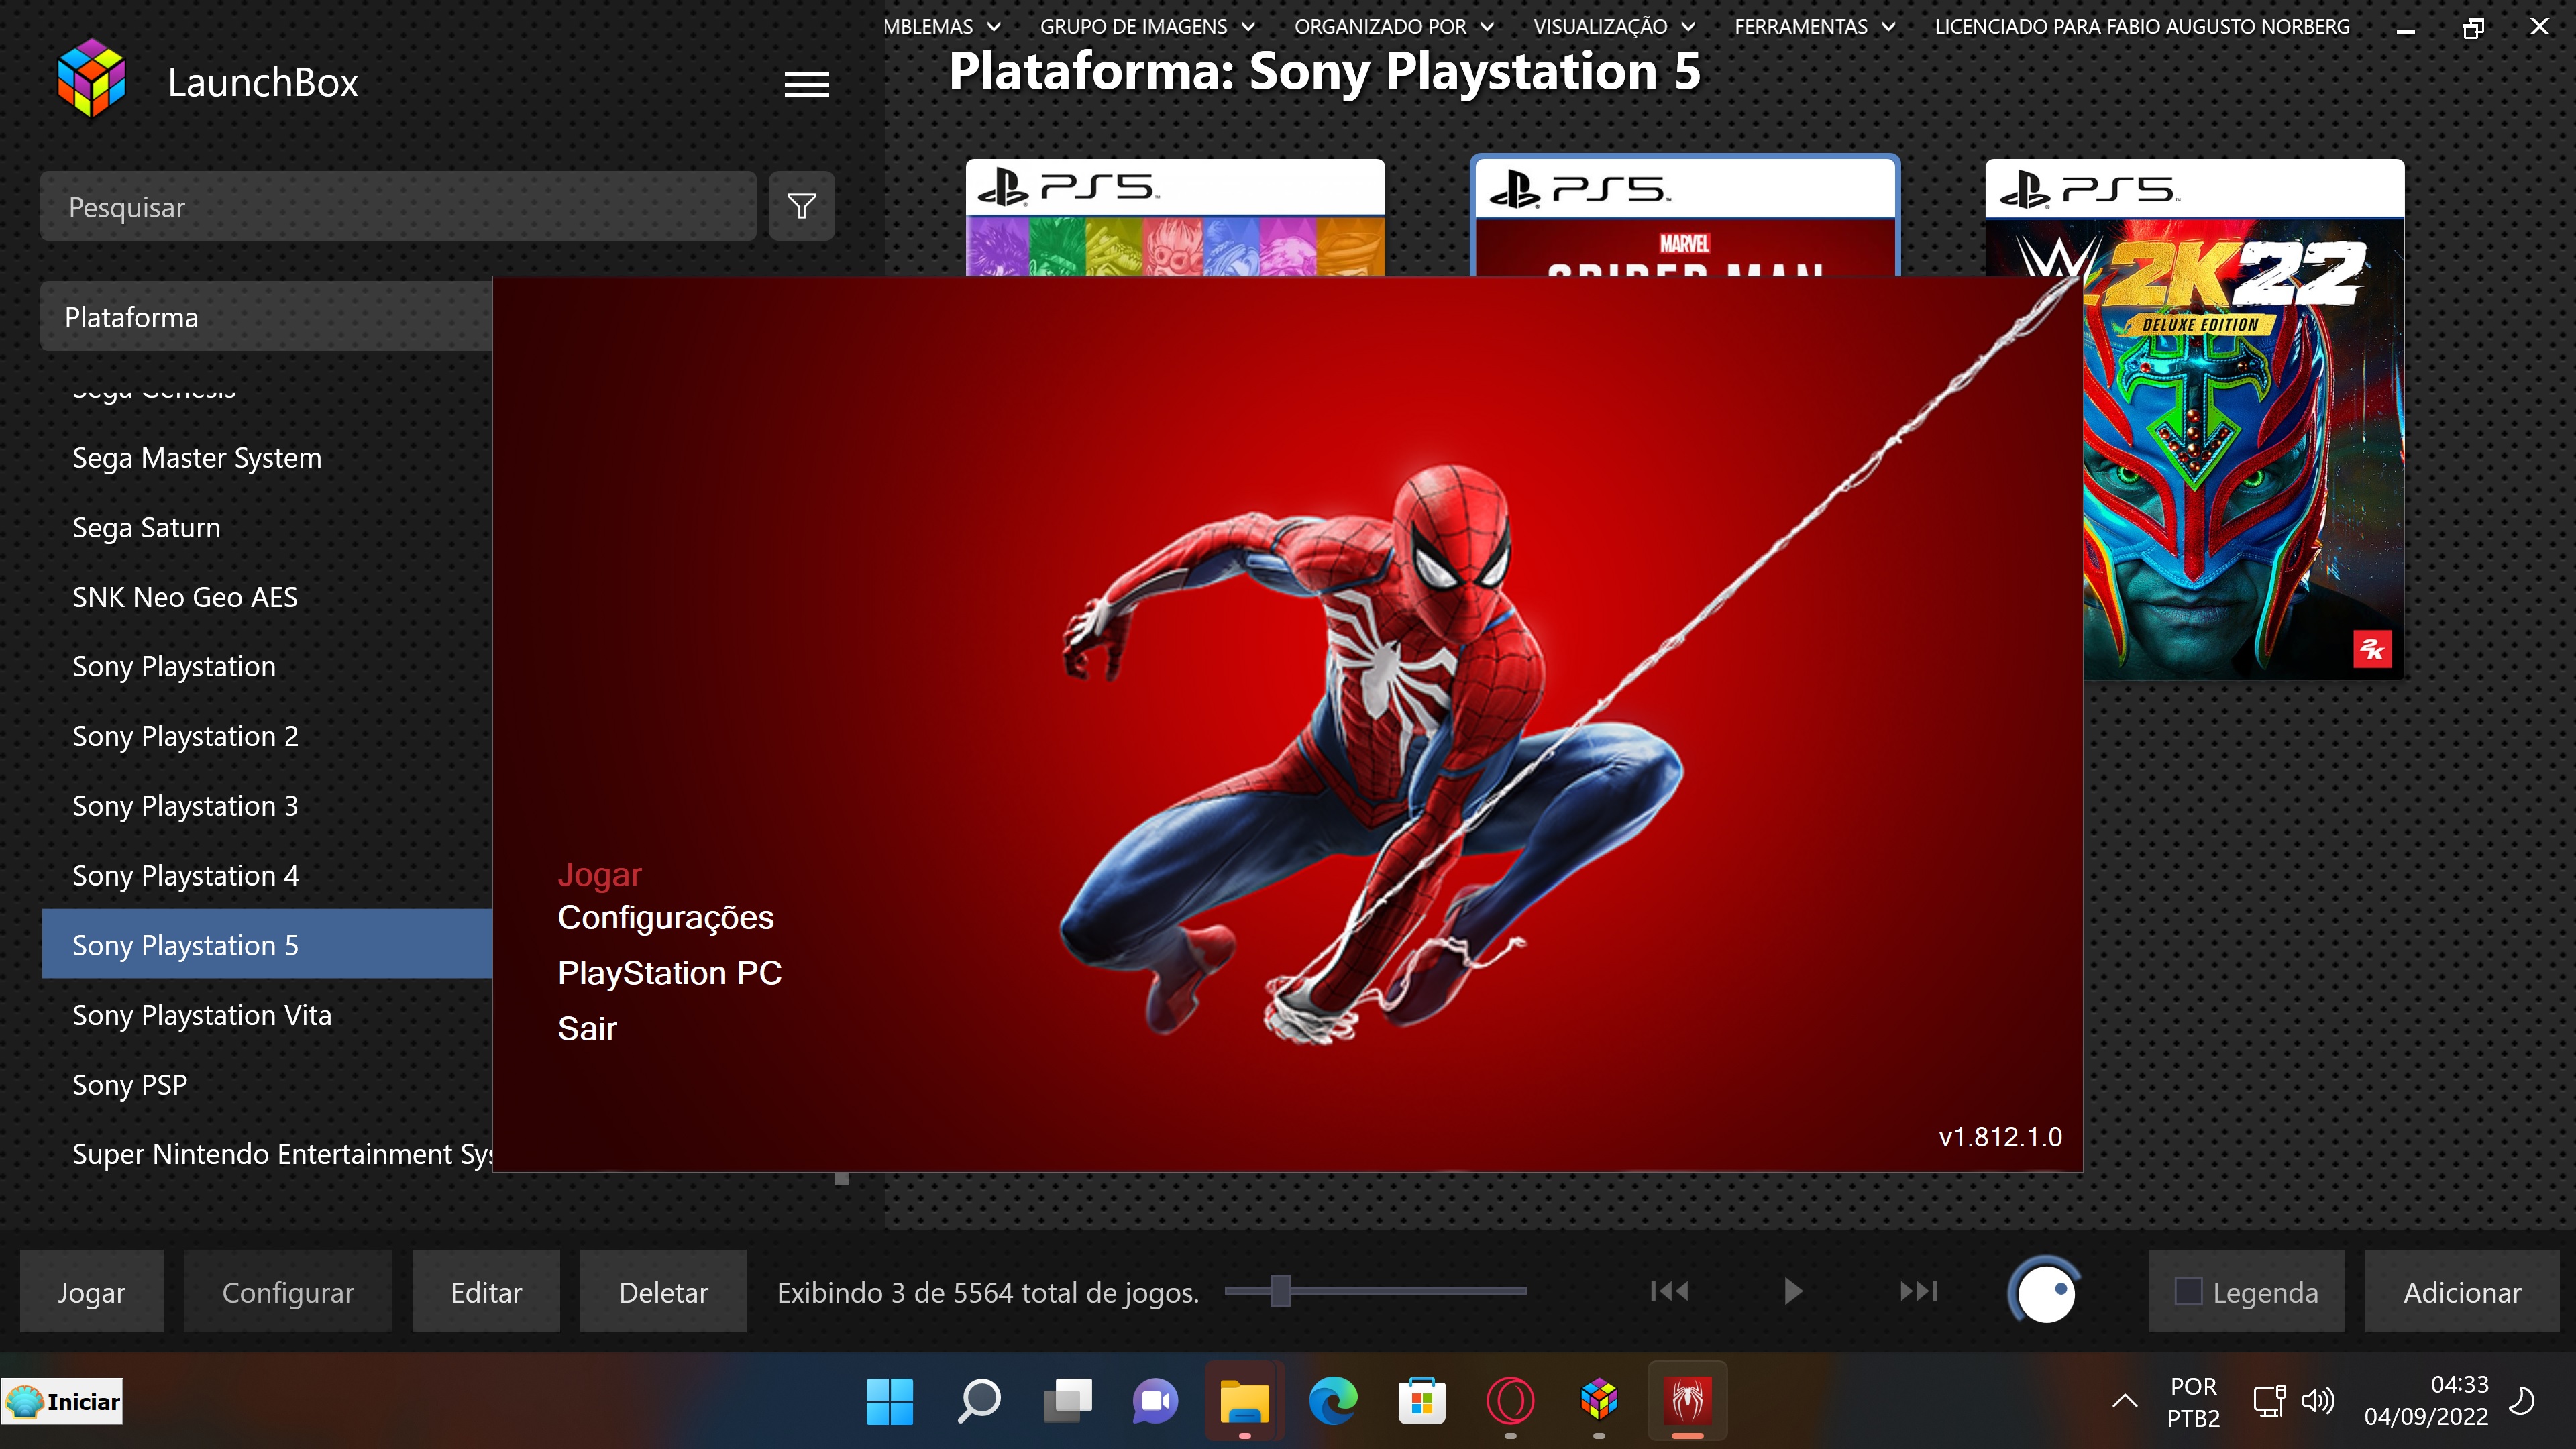Viewport: 2576px width, 1449px height.
Task: Click the Adicionar button
Action: (x=2462, y=1292)
